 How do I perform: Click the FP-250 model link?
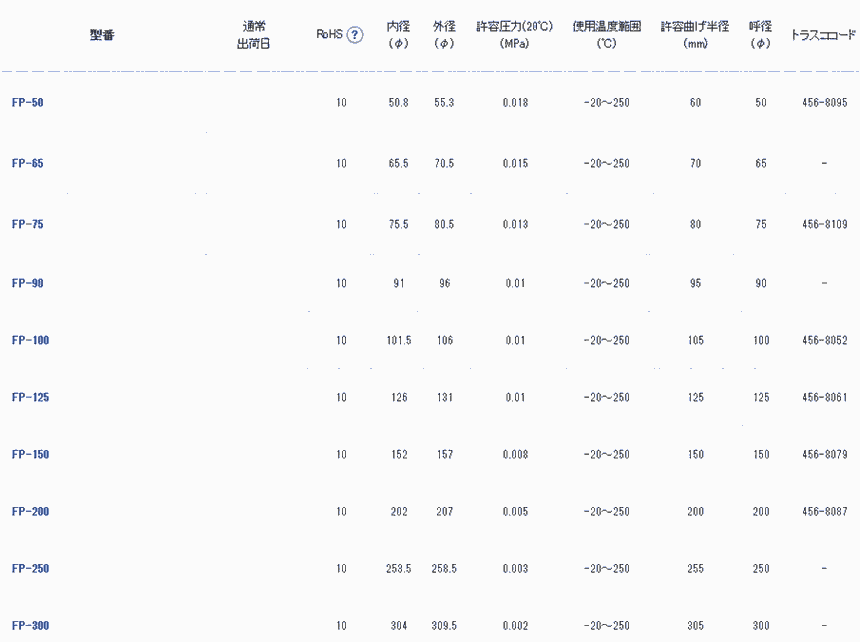tap(30, 569)
